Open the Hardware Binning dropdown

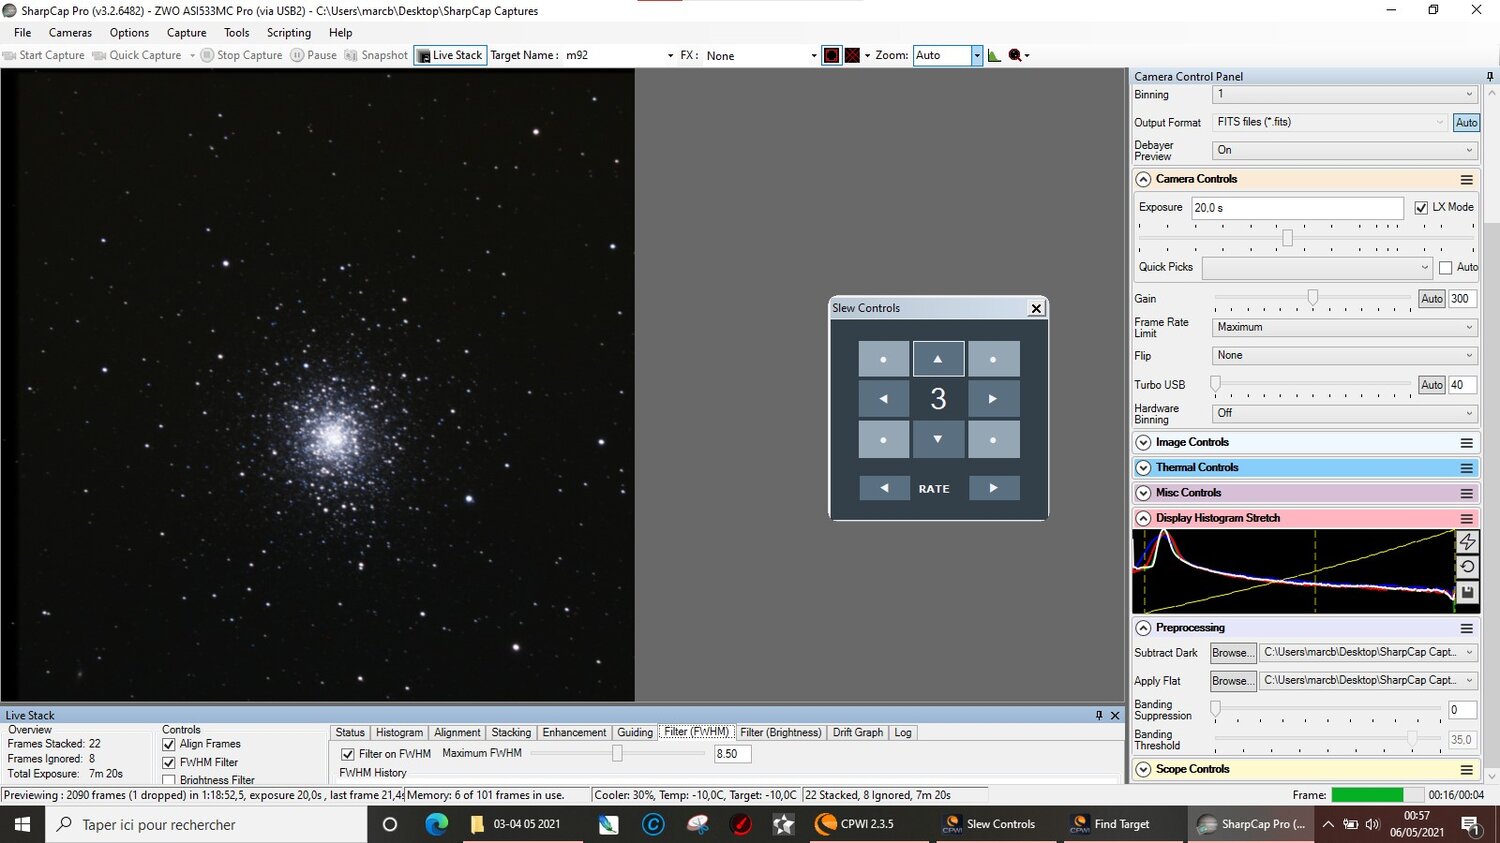1345,413
